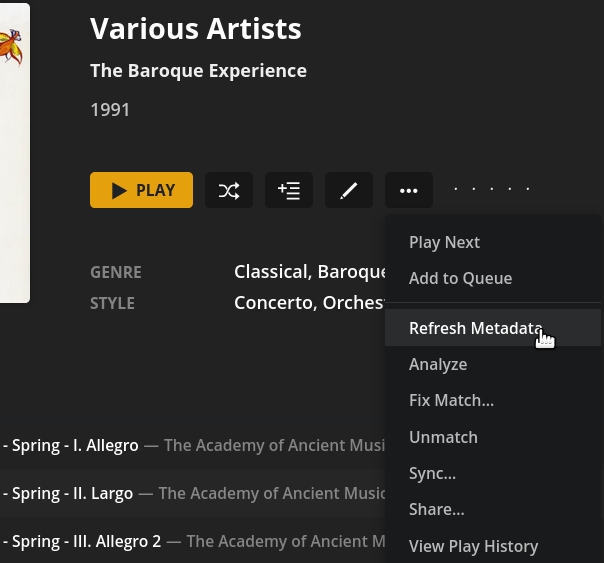
Task: Open the Sync option
Action: click(x=432, y=473)
